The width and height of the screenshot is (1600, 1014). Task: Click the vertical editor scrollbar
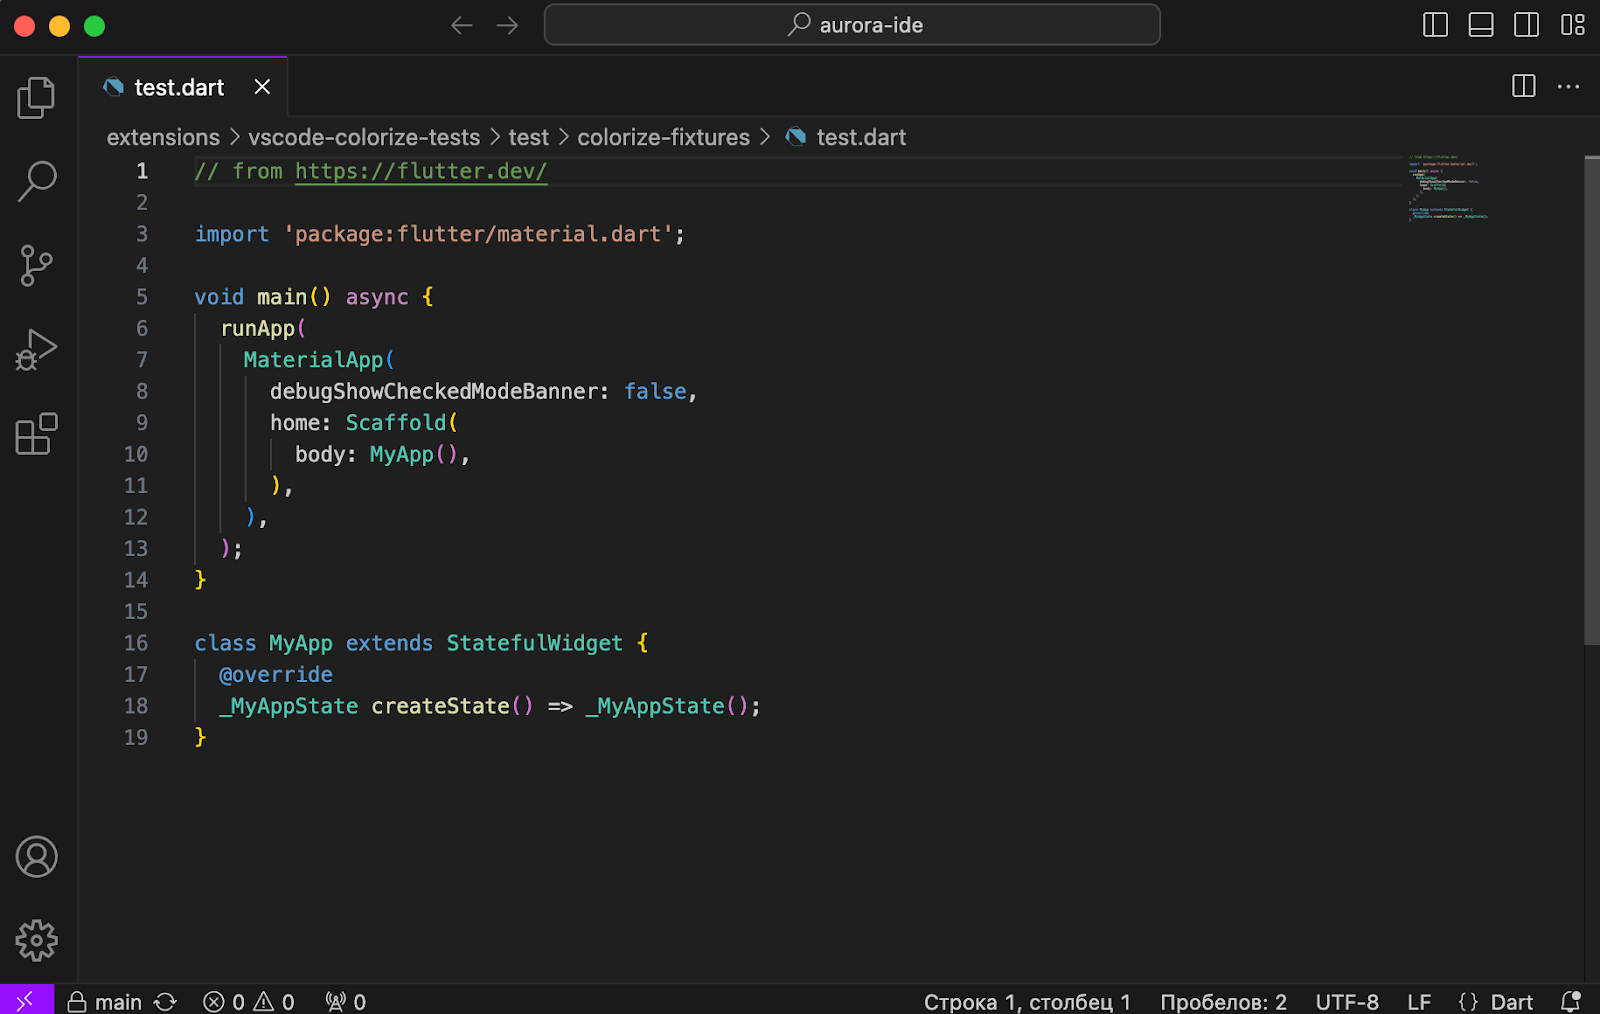(1592, 400)
